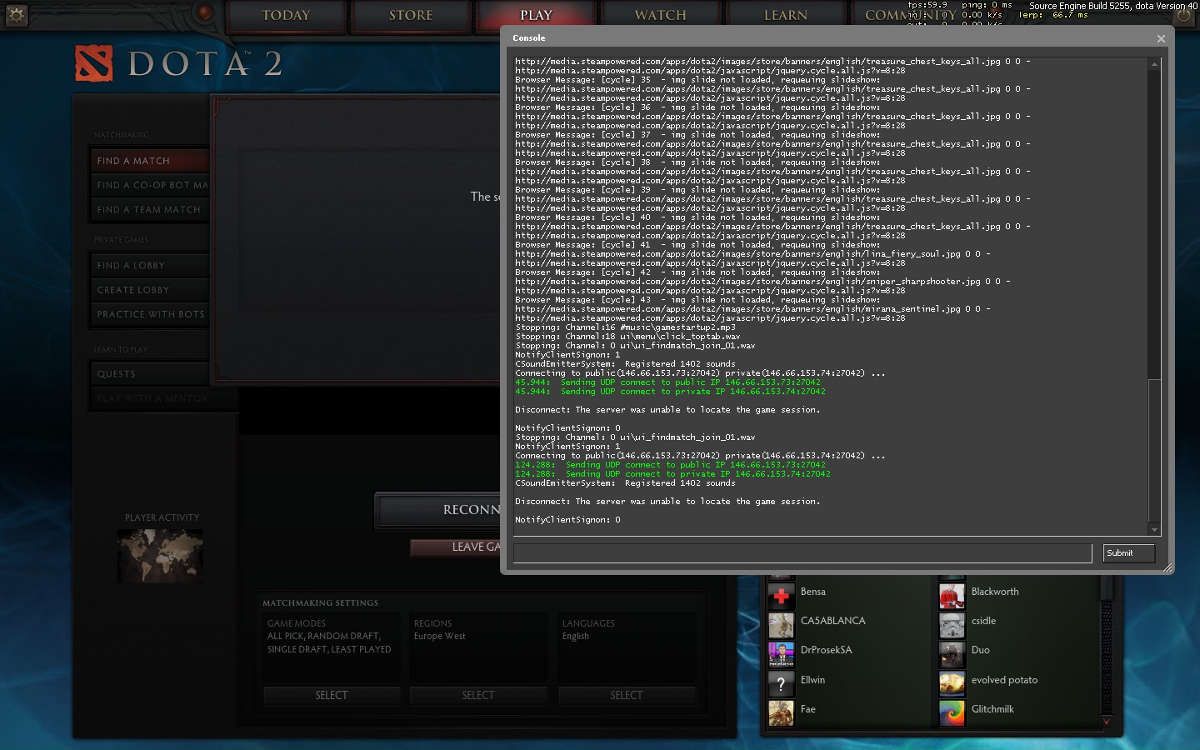
Task: Click the last 'NotifyClientSignon: 0' console line
Action: (568, 520)
